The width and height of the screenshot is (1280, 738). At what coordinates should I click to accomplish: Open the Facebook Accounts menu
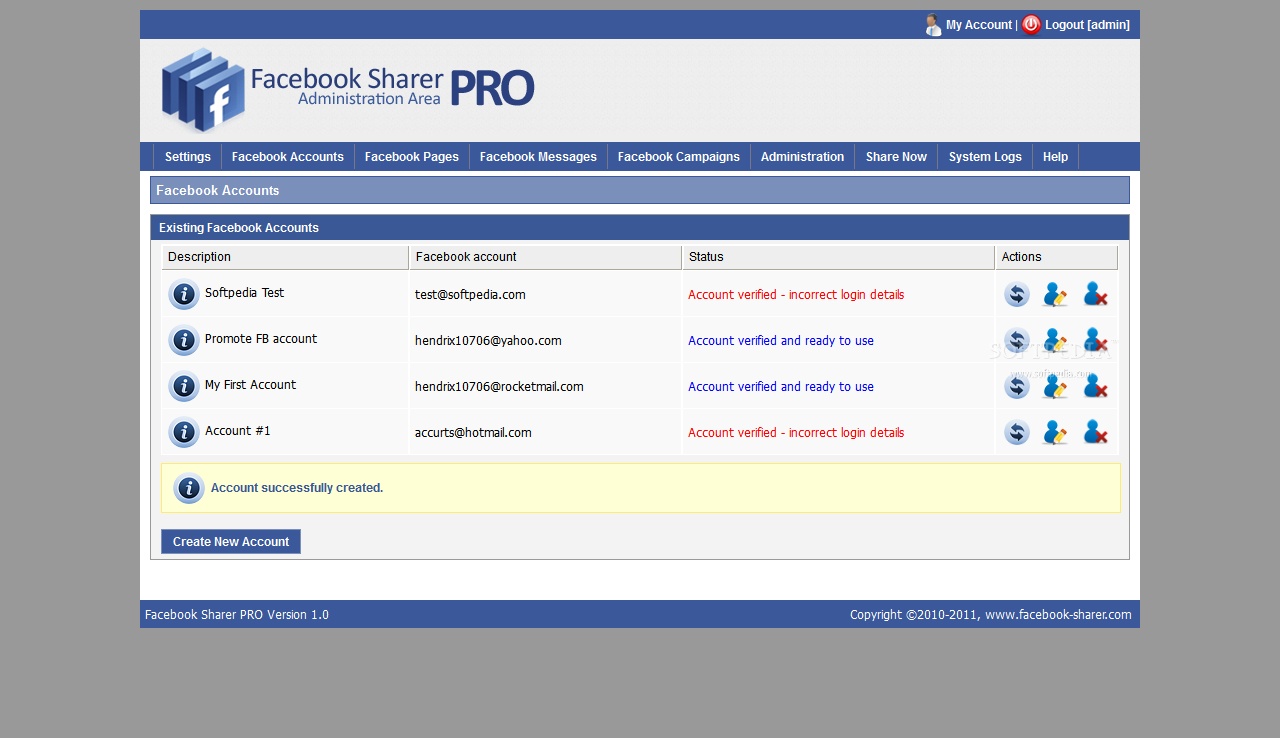pos(288,157)
